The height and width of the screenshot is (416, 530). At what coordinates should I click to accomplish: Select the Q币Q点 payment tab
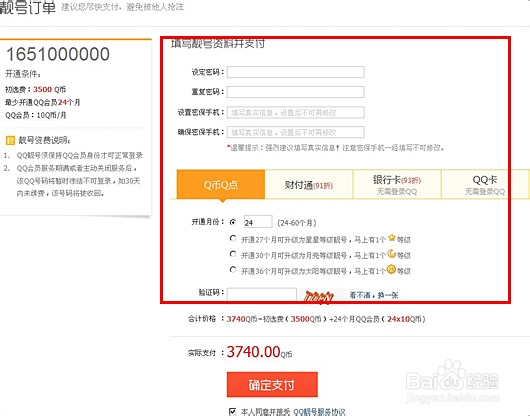click(x=221, y=185)
